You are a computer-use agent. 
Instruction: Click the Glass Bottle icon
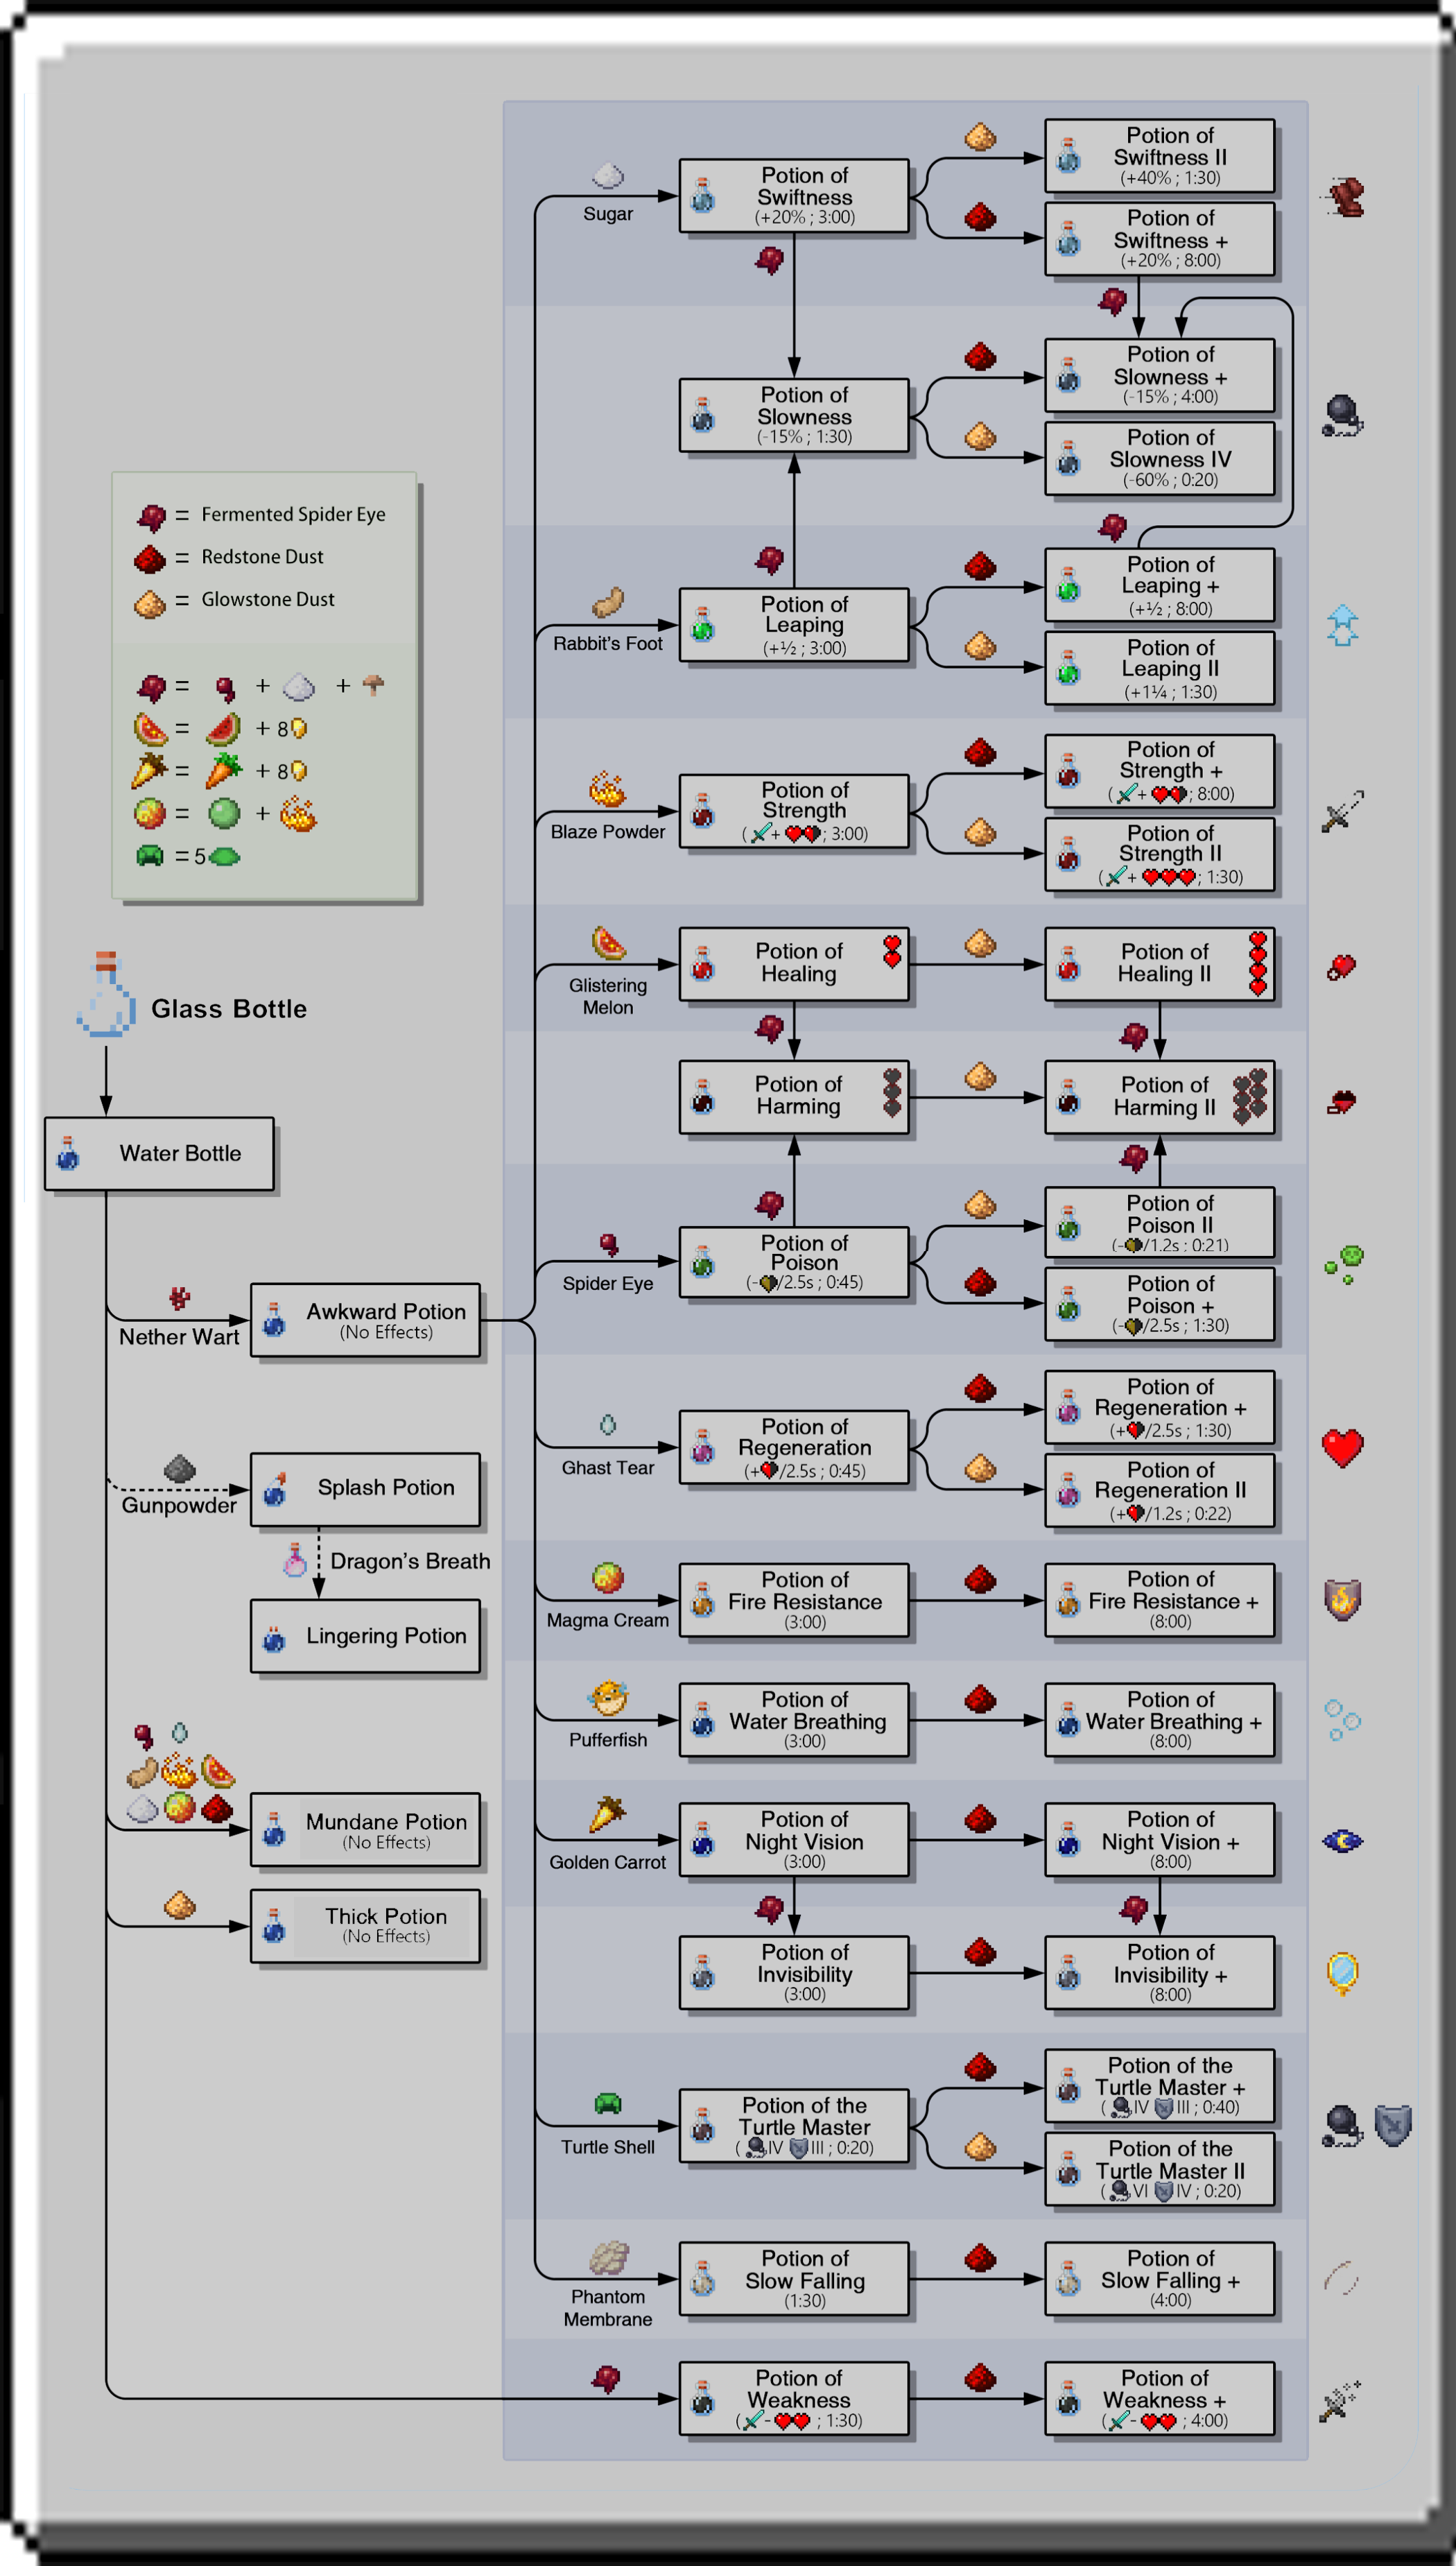click(x=106, y=993)
